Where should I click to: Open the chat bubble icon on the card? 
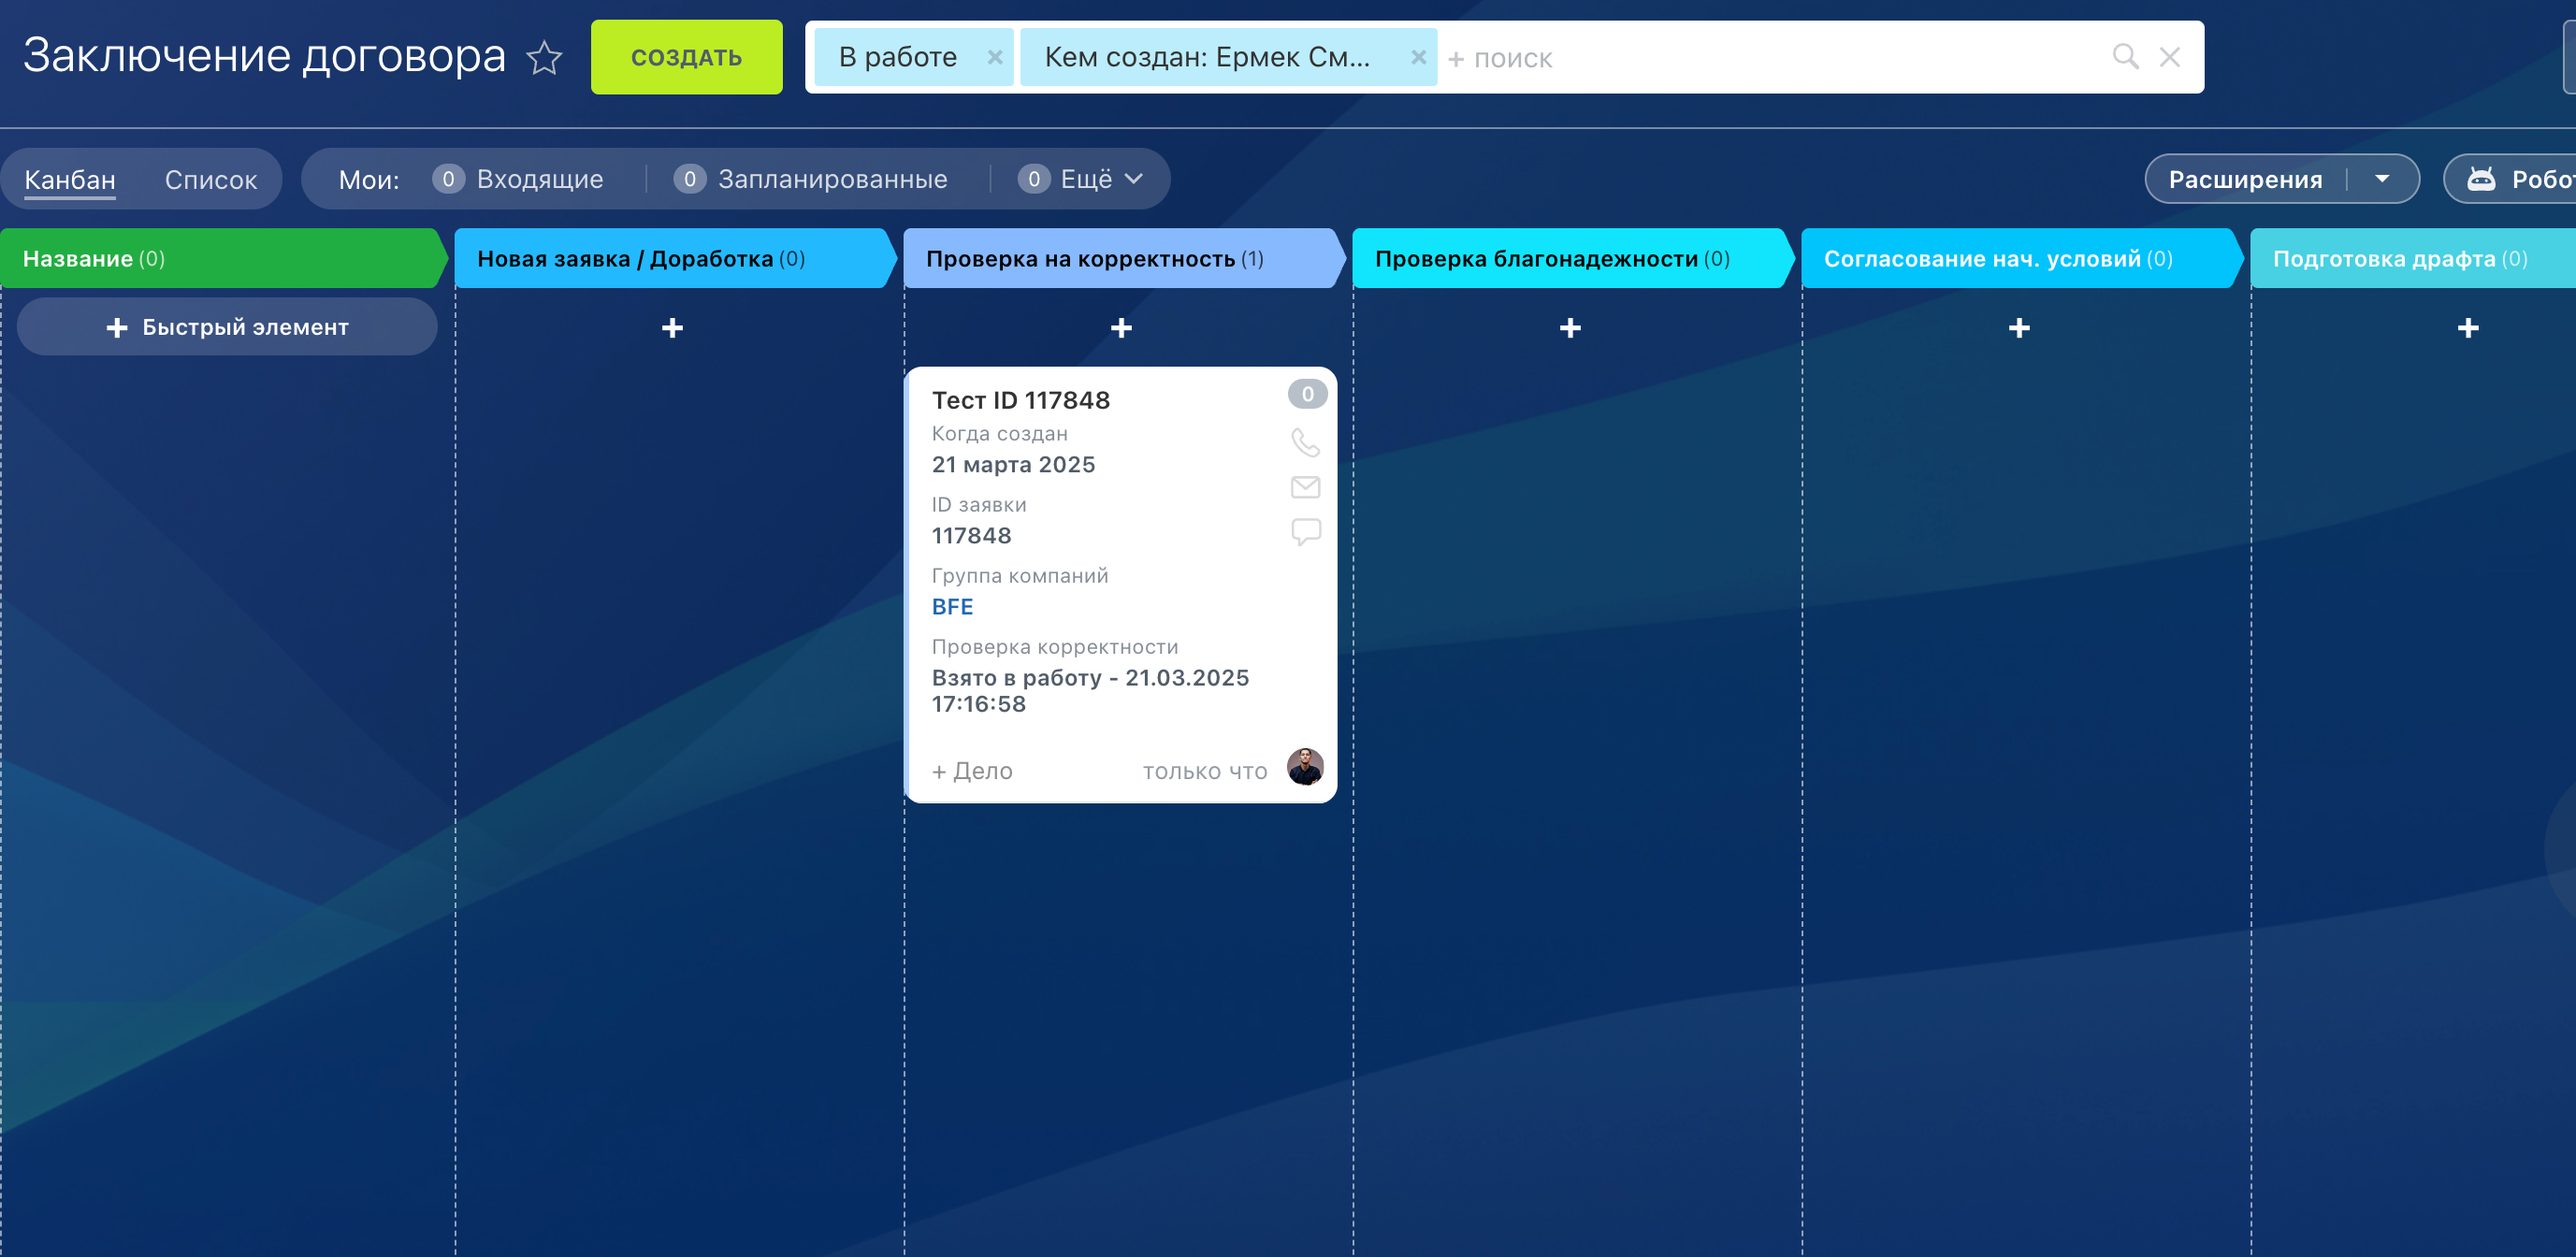1305,531
